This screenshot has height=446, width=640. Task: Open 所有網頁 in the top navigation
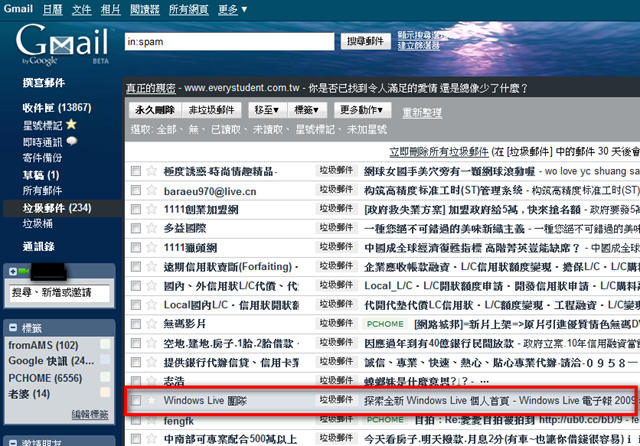coord(189,9)
